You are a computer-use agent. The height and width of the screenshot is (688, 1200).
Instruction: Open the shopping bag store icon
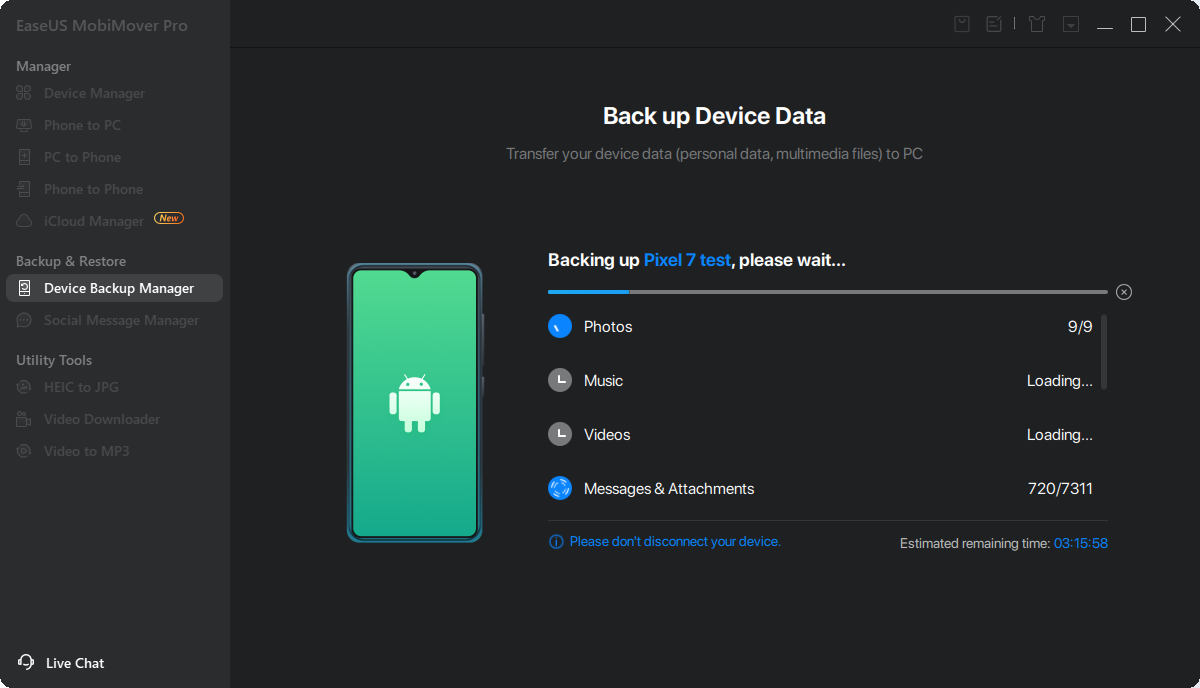tap(962, 24)
